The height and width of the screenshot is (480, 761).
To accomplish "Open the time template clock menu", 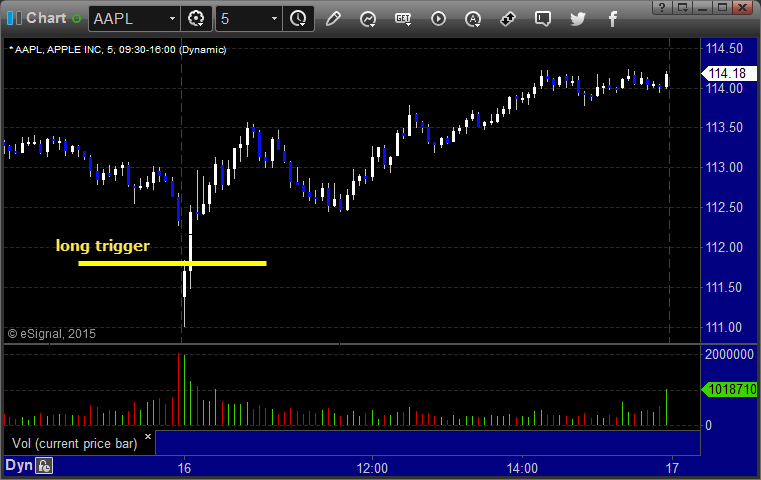I will (x=298, y=19).
